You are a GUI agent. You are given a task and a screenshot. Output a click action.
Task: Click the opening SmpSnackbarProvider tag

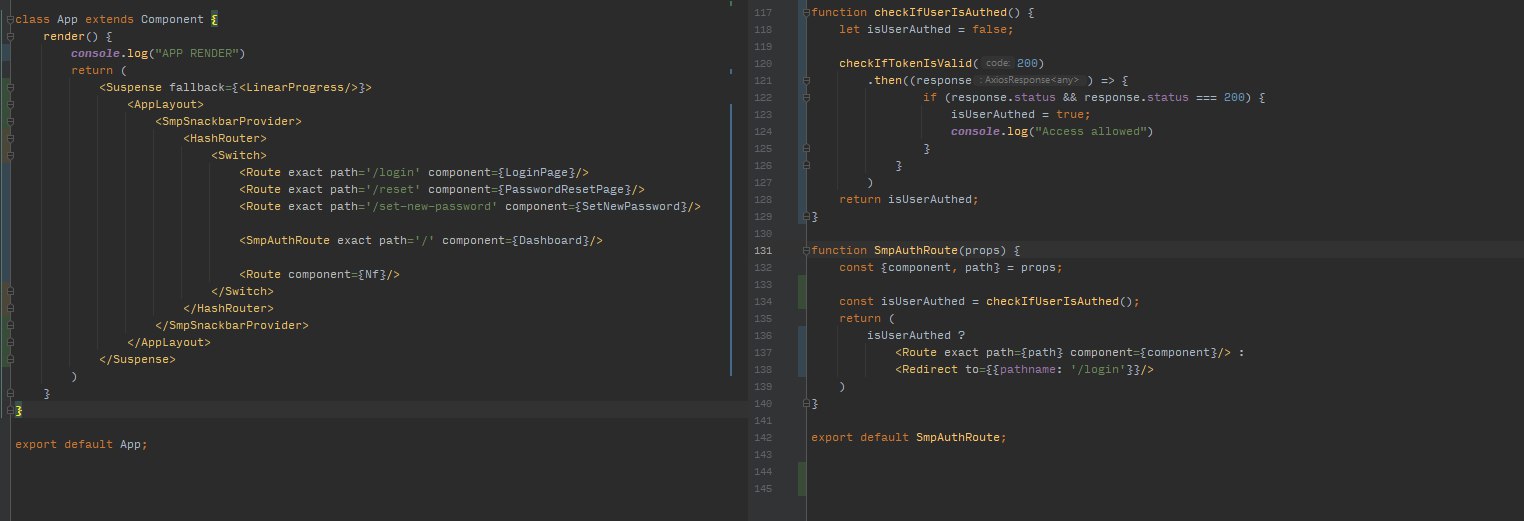pyautogui.click(x=228, y=121)
